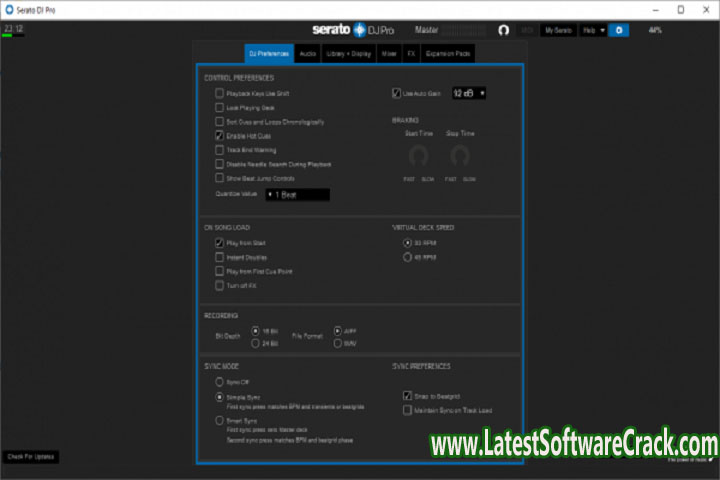Open settings with the blue gear icon
This screenshot has width=720, height=480.
pyautogui.click(x=620, y=31)
